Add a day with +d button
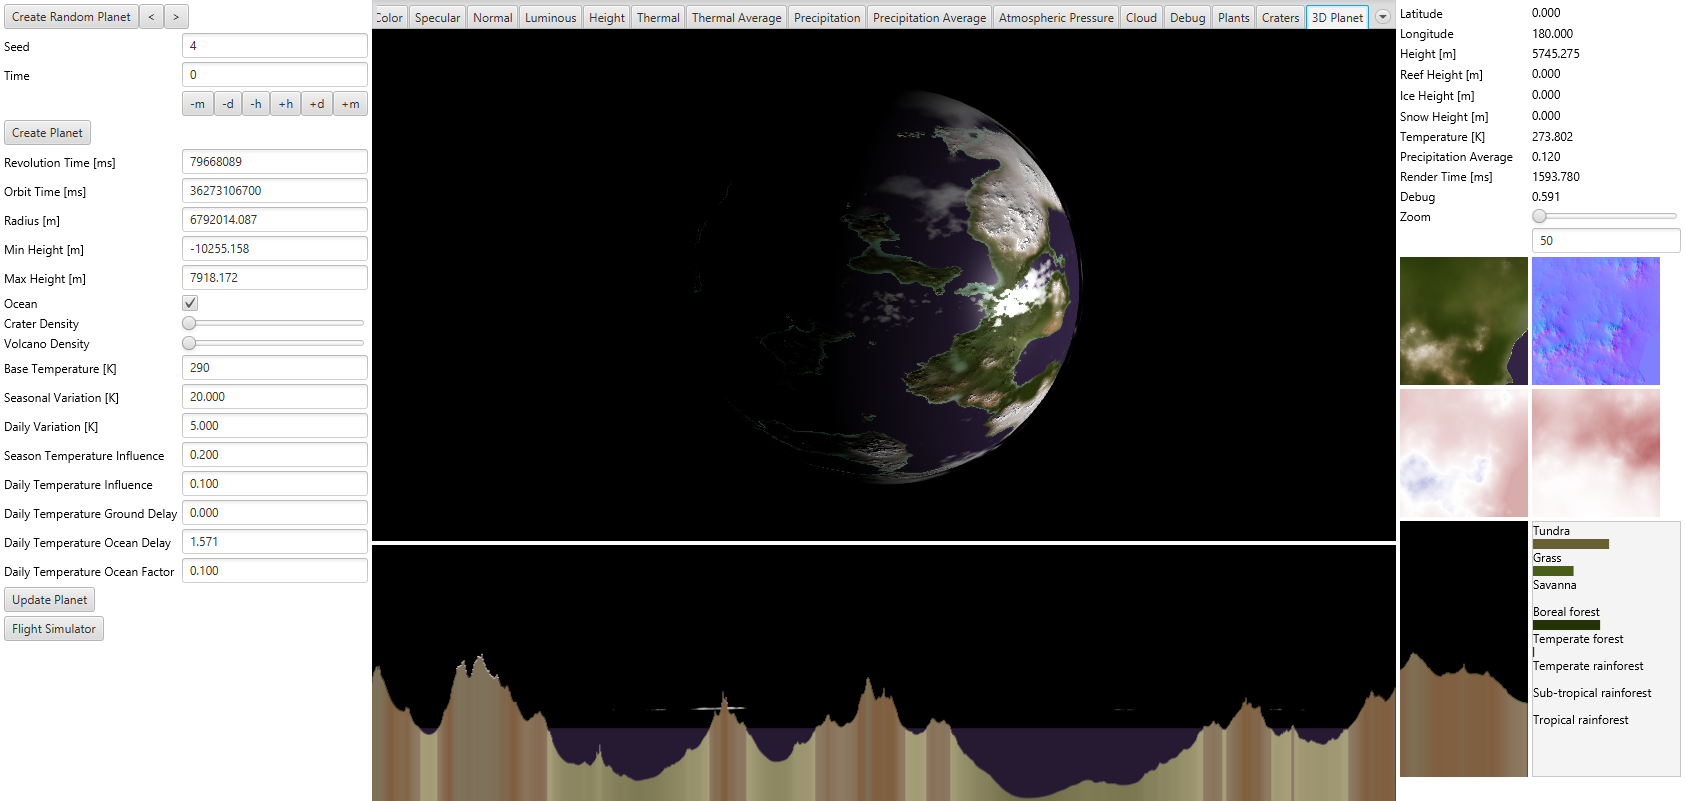The height and width of the screenshot is (801, 1685). pyautogui.click(x=317, y=104)
